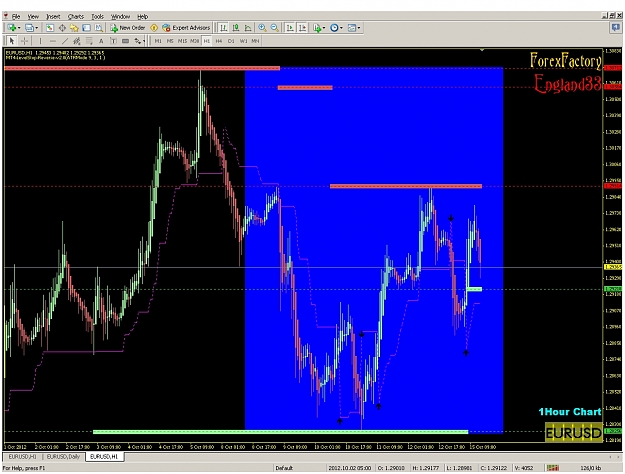Open the Strategy Tester
Screen dimensions: 625x474
pos(98,28)
